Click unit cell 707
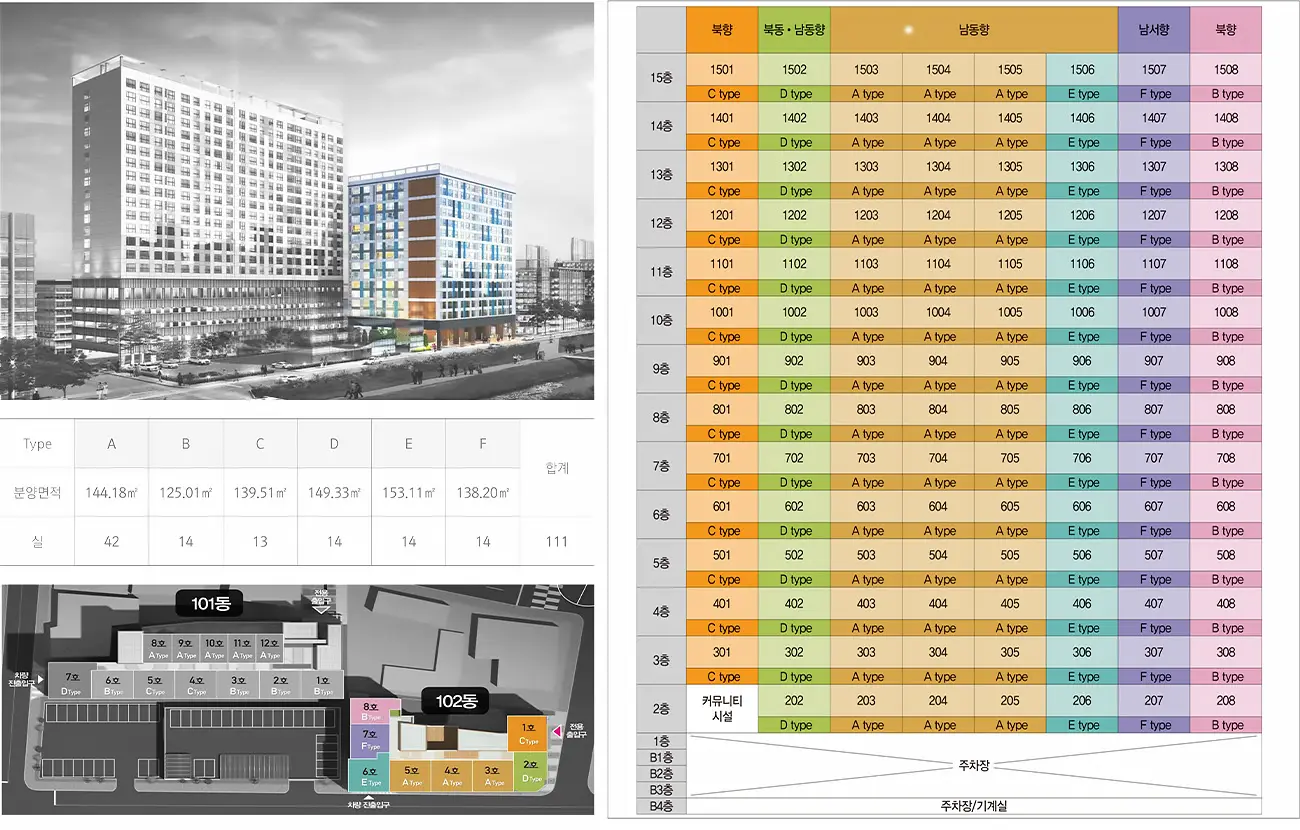Screen dimensions: 1300x830 point(1154,458)
